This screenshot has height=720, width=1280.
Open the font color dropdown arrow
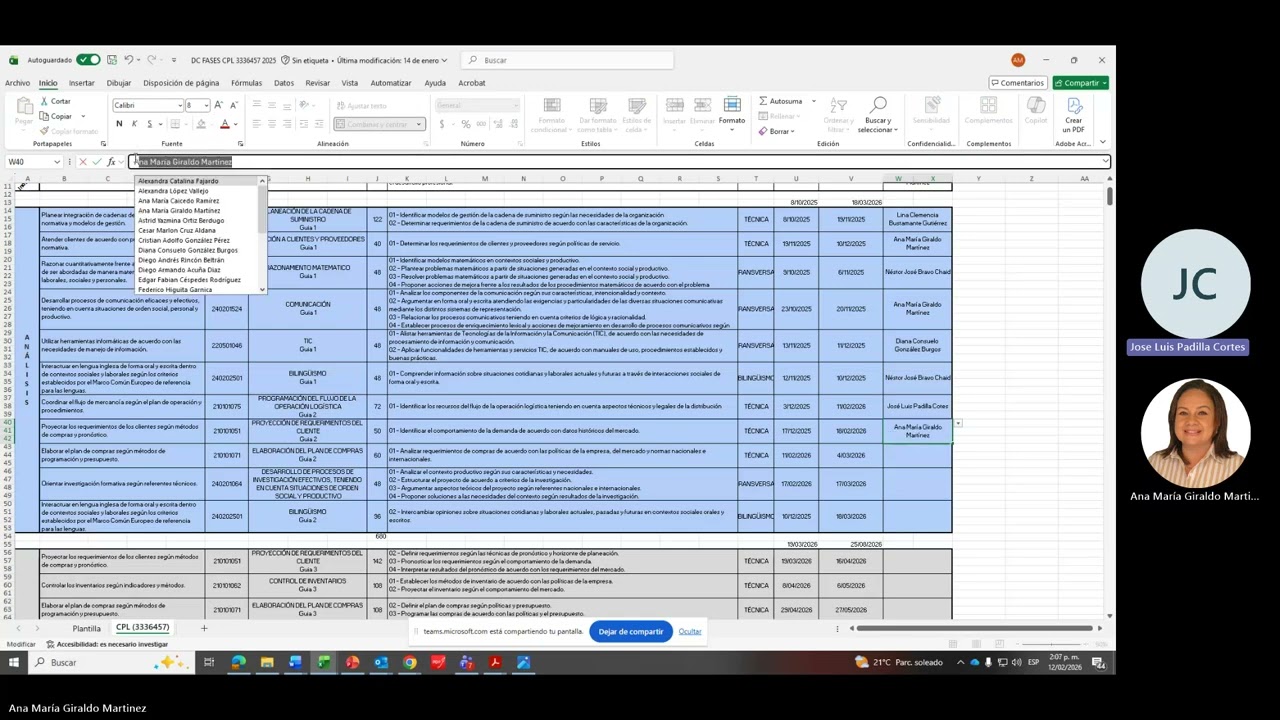click(x=236, y=124)
